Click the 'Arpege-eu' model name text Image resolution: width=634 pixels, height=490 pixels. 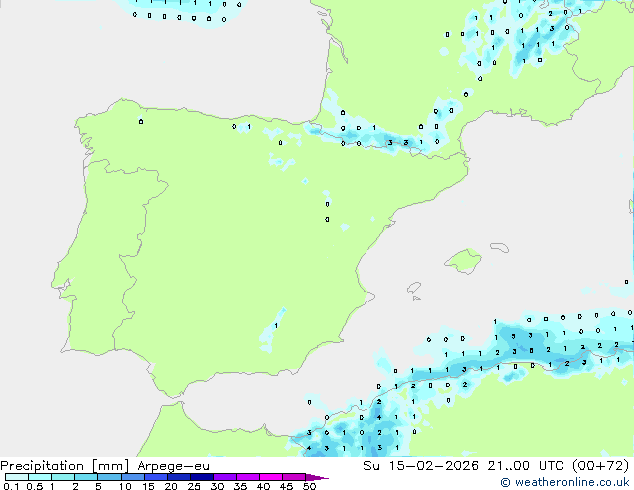173,467
